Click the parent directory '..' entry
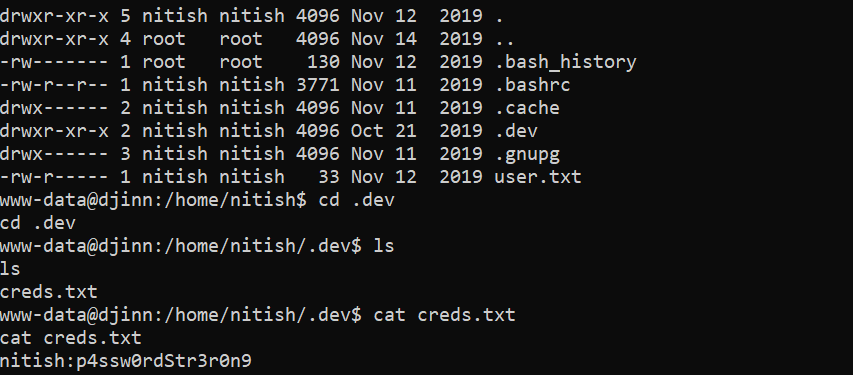Image resolution: width=853 pixels, height=375 pixels. pos(505,39)
